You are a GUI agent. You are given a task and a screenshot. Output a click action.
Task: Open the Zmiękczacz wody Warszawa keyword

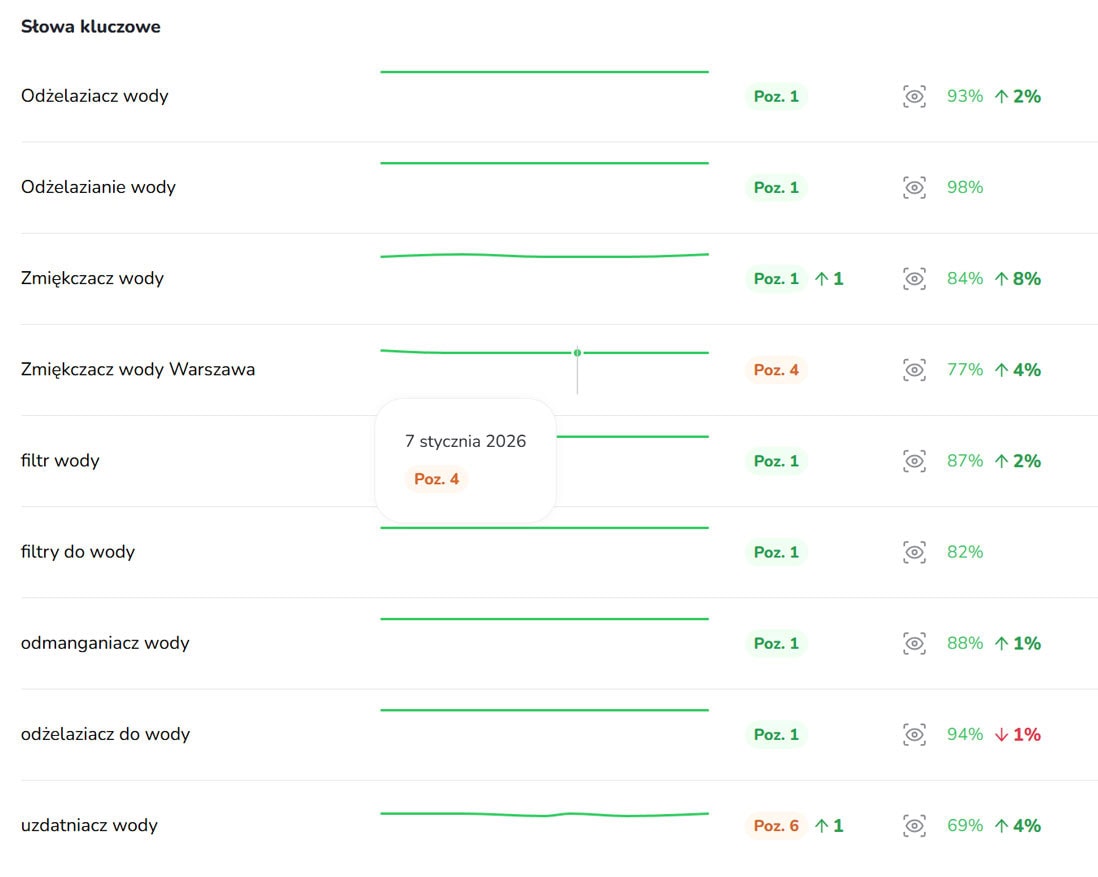(138, 370)
